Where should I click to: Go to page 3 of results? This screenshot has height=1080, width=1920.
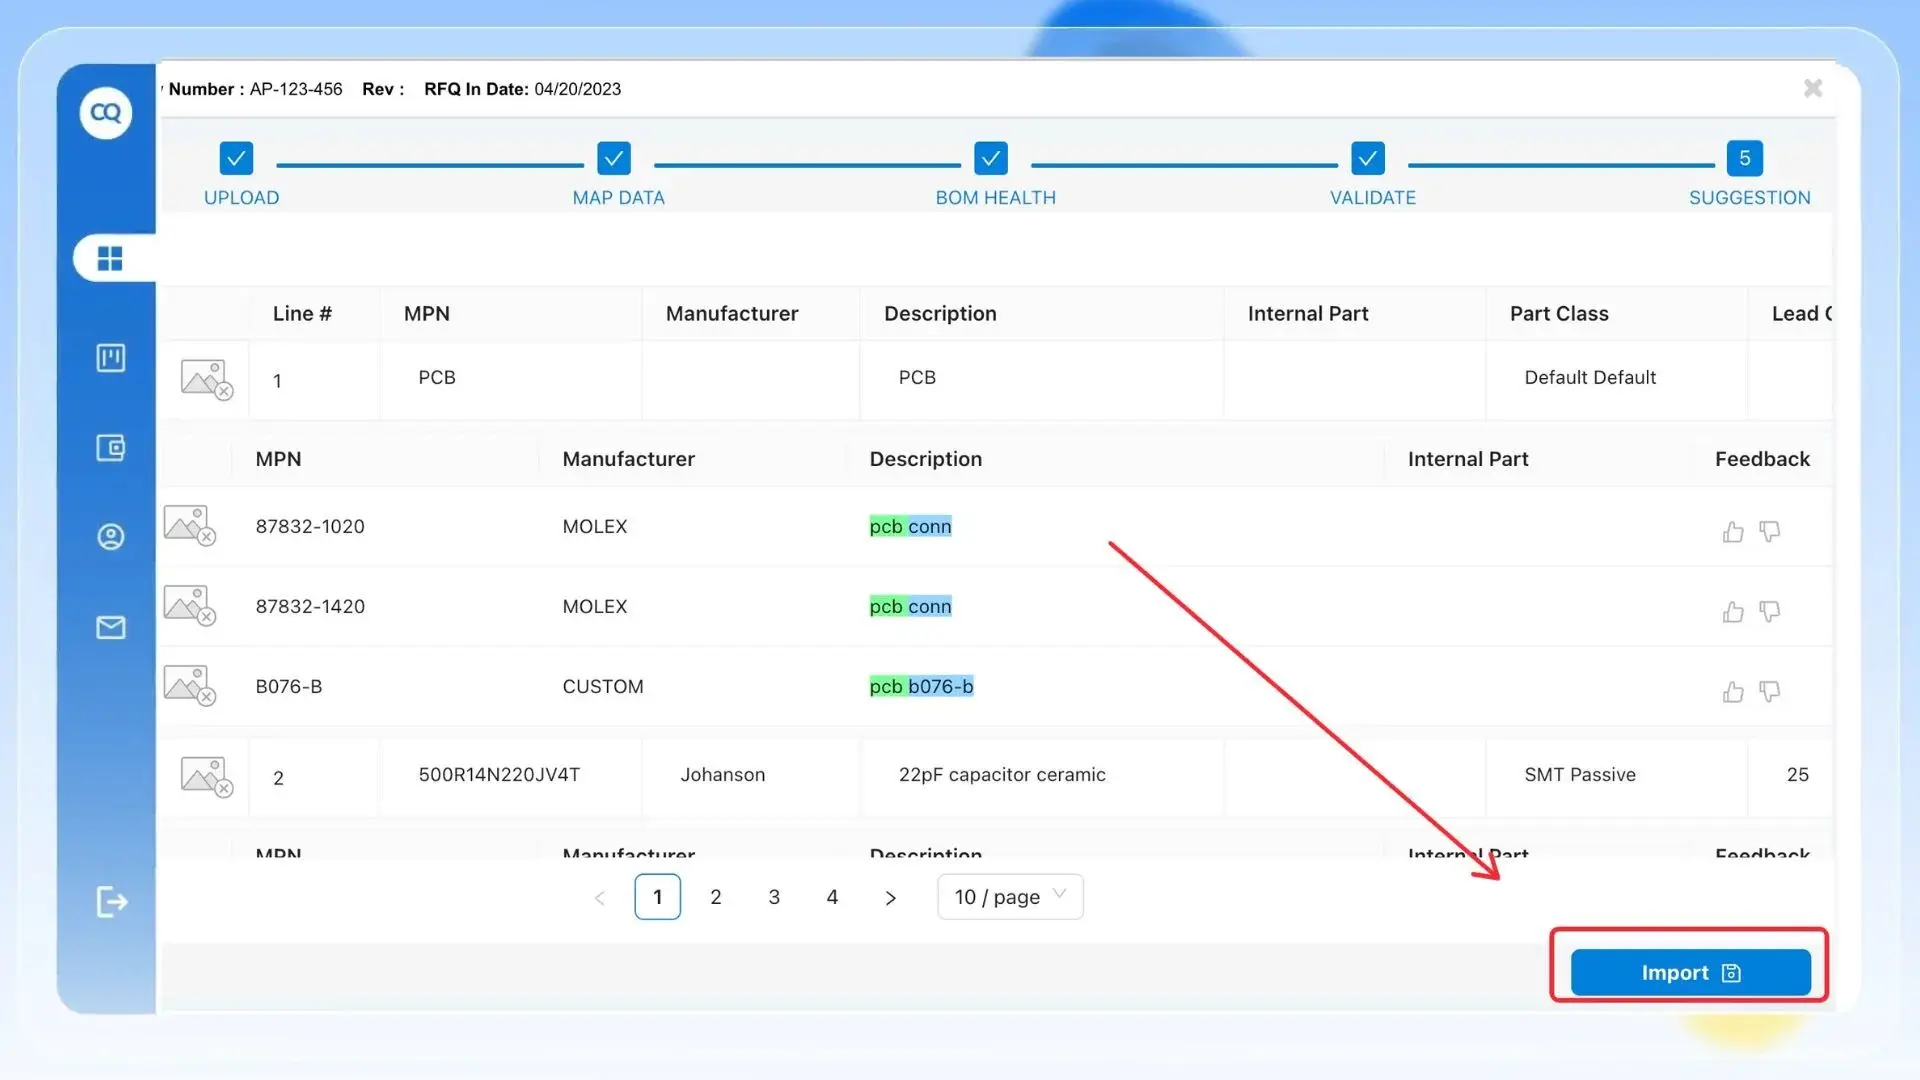pyautogui.click(x=774, y=897)
